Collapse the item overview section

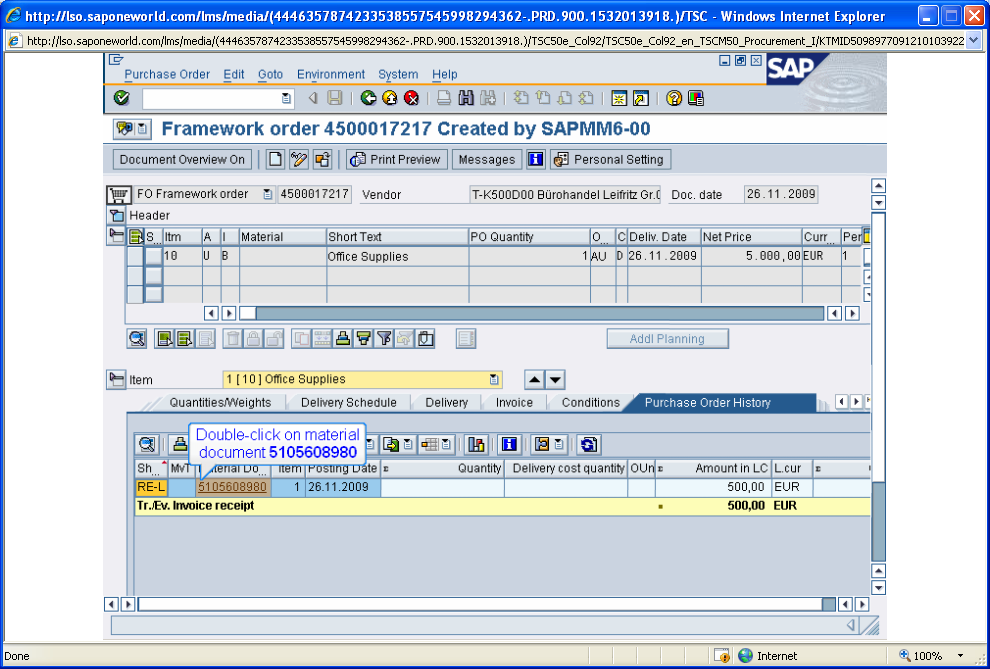(x=116, y=236)
